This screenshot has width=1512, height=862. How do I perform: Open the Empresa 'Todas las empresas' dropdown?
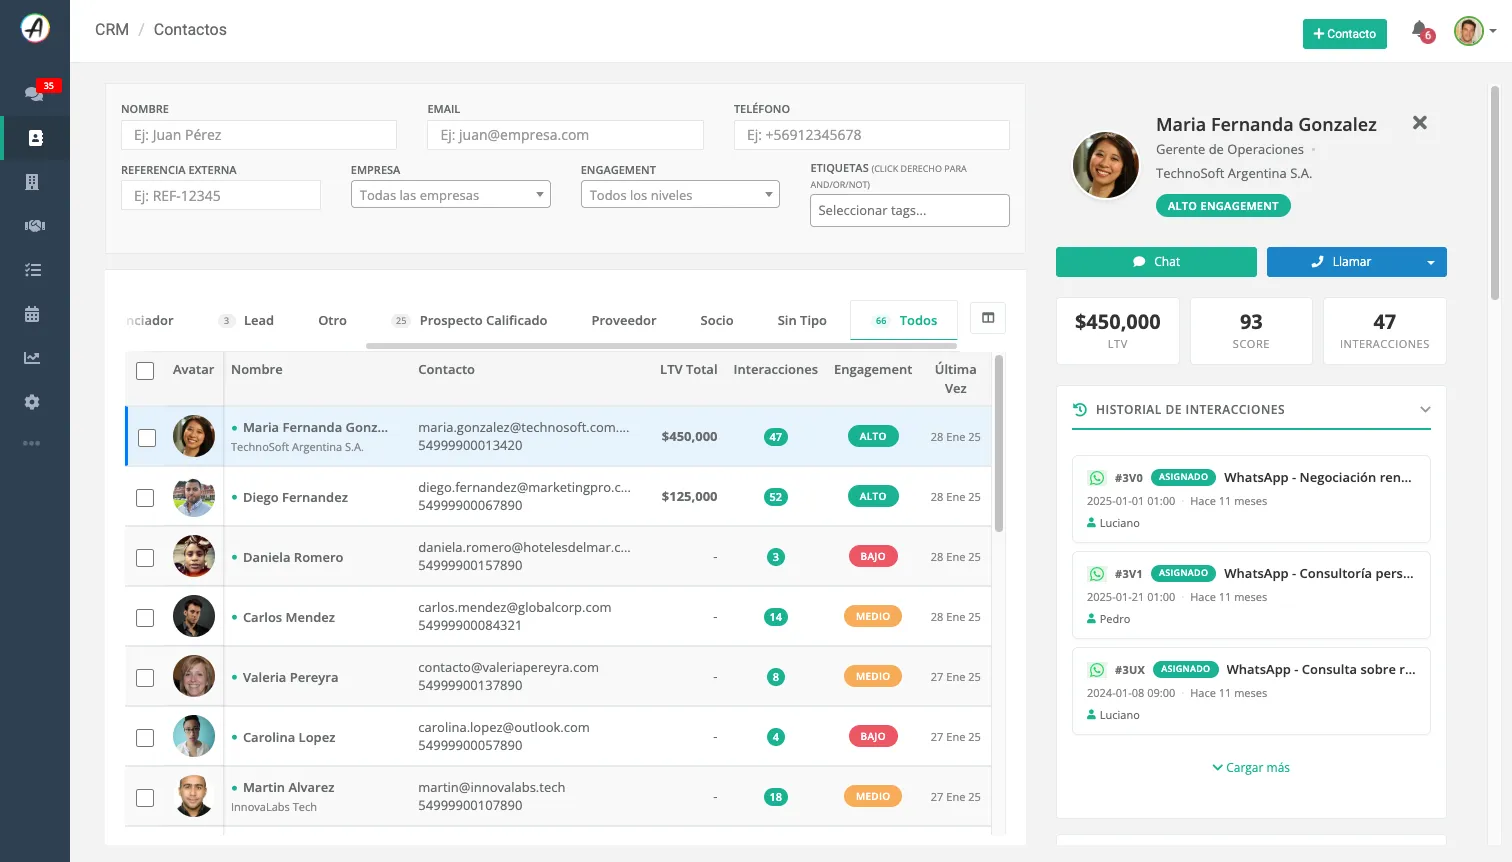(450, 195)
